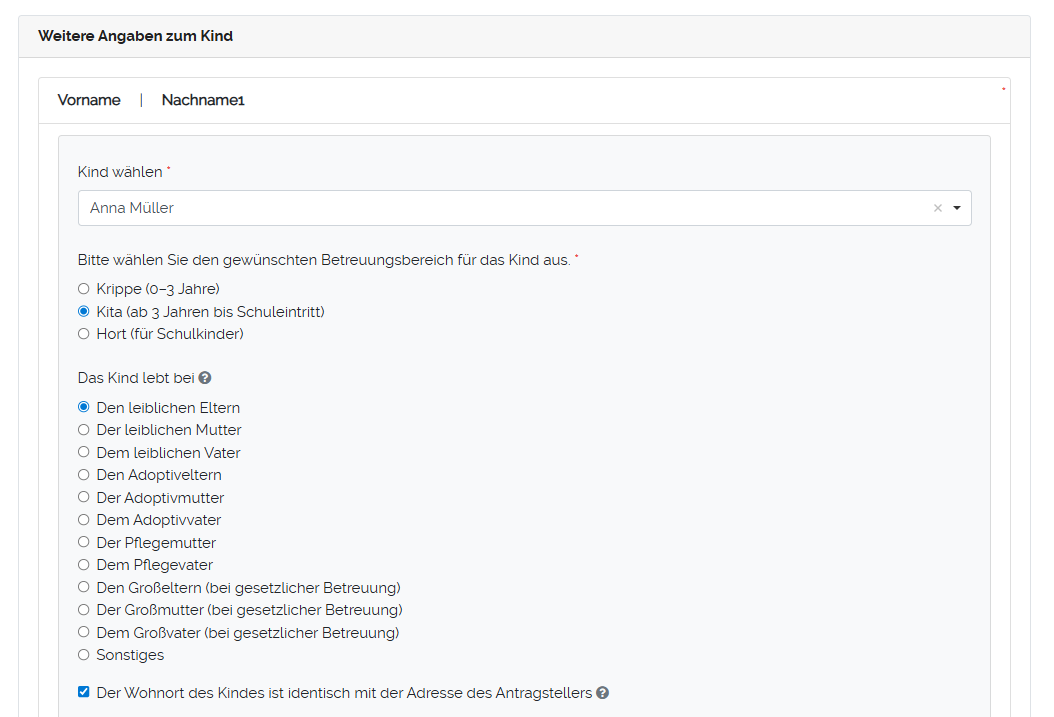
Task: Uncheck the identical Wohnort address checkbox
Action: tap(84, 692)
